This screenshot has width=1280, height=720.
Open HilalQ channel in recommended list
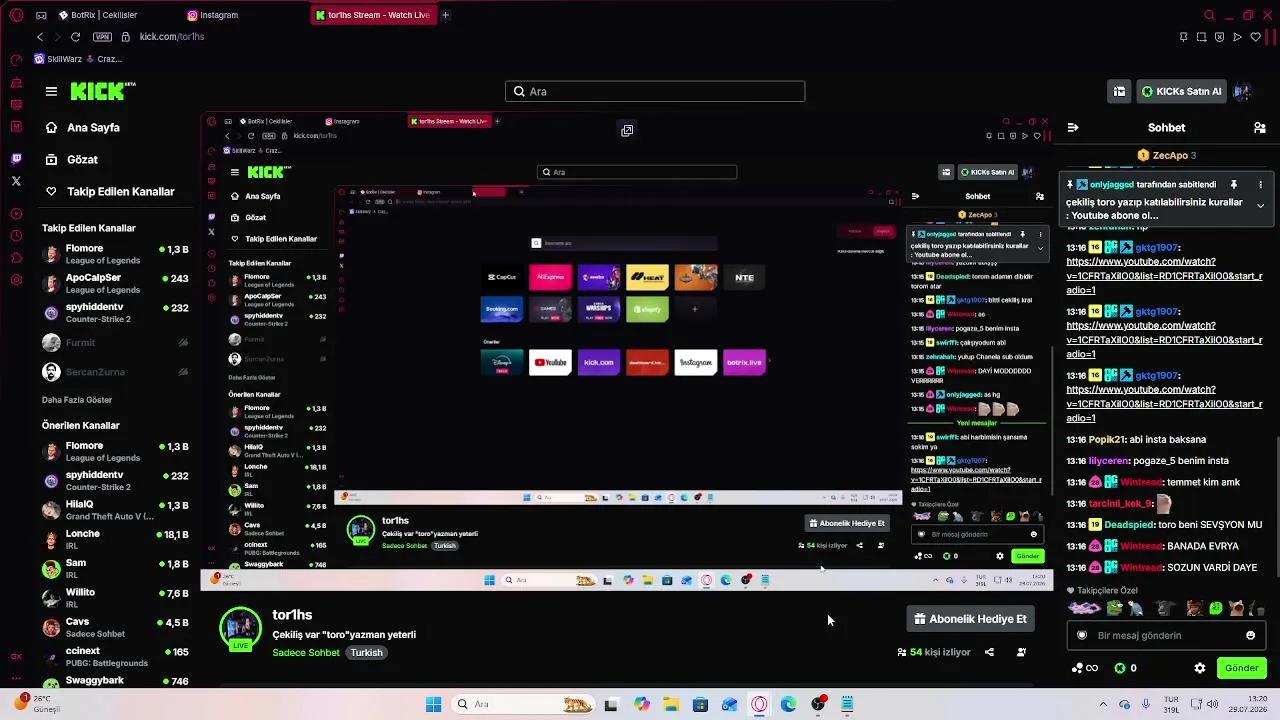115,510
